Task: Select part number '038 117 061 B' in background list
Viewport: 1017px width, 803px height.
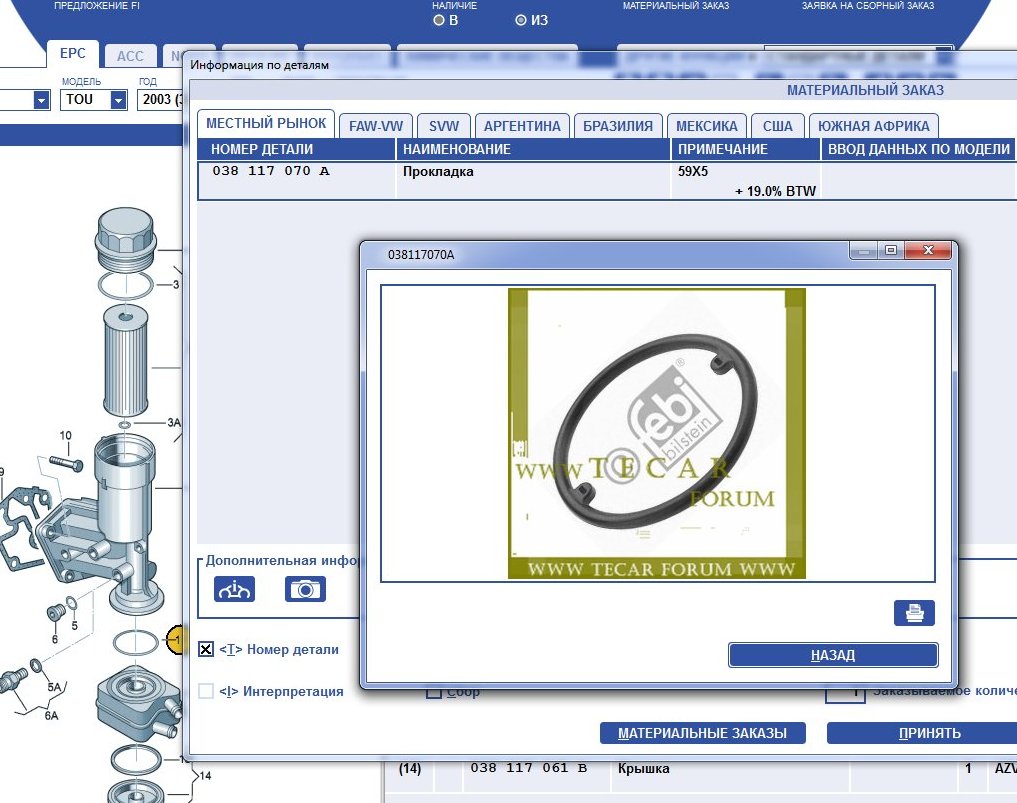Action: [x=529, y=768]
